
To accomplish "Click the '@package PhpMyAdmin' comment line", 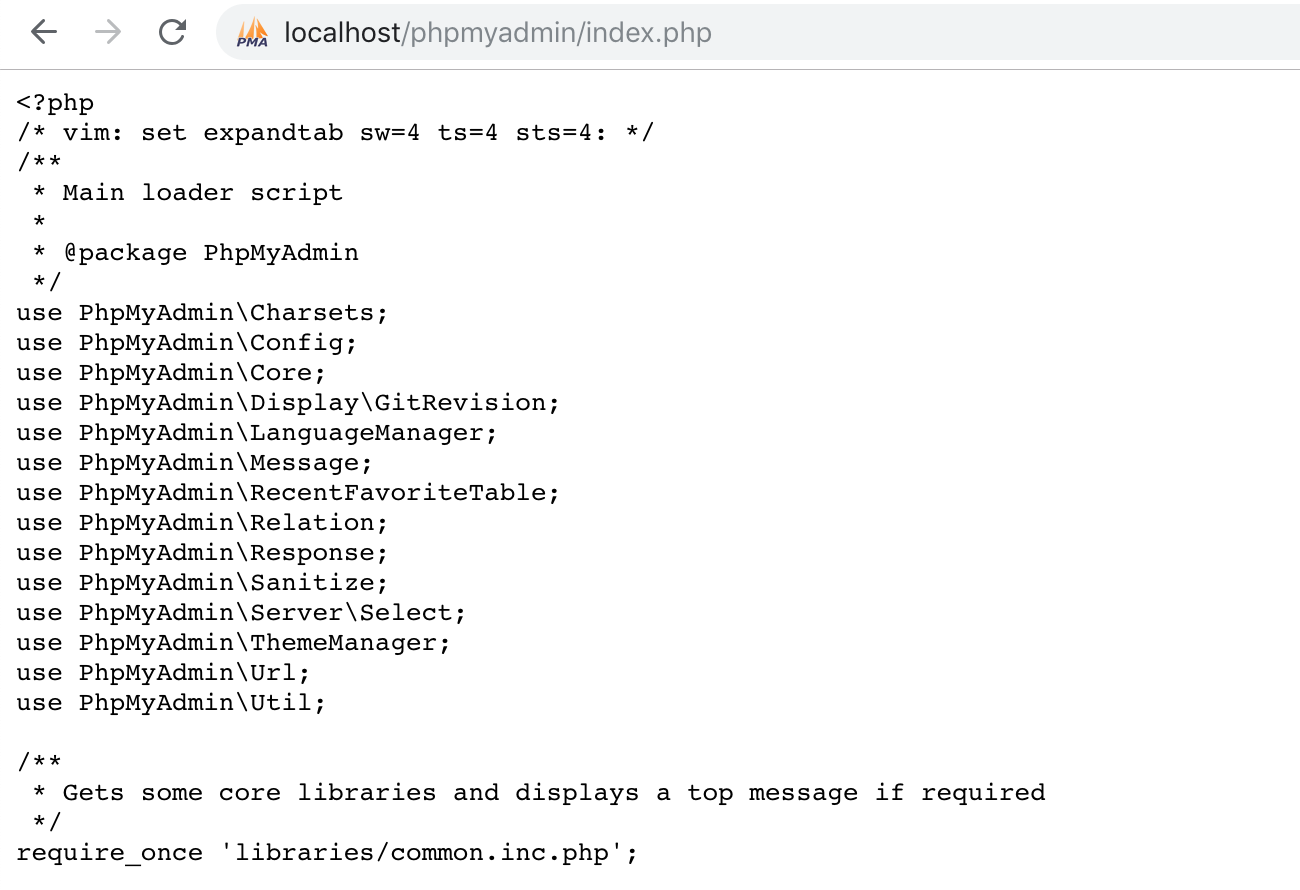I will coord(196,253).
